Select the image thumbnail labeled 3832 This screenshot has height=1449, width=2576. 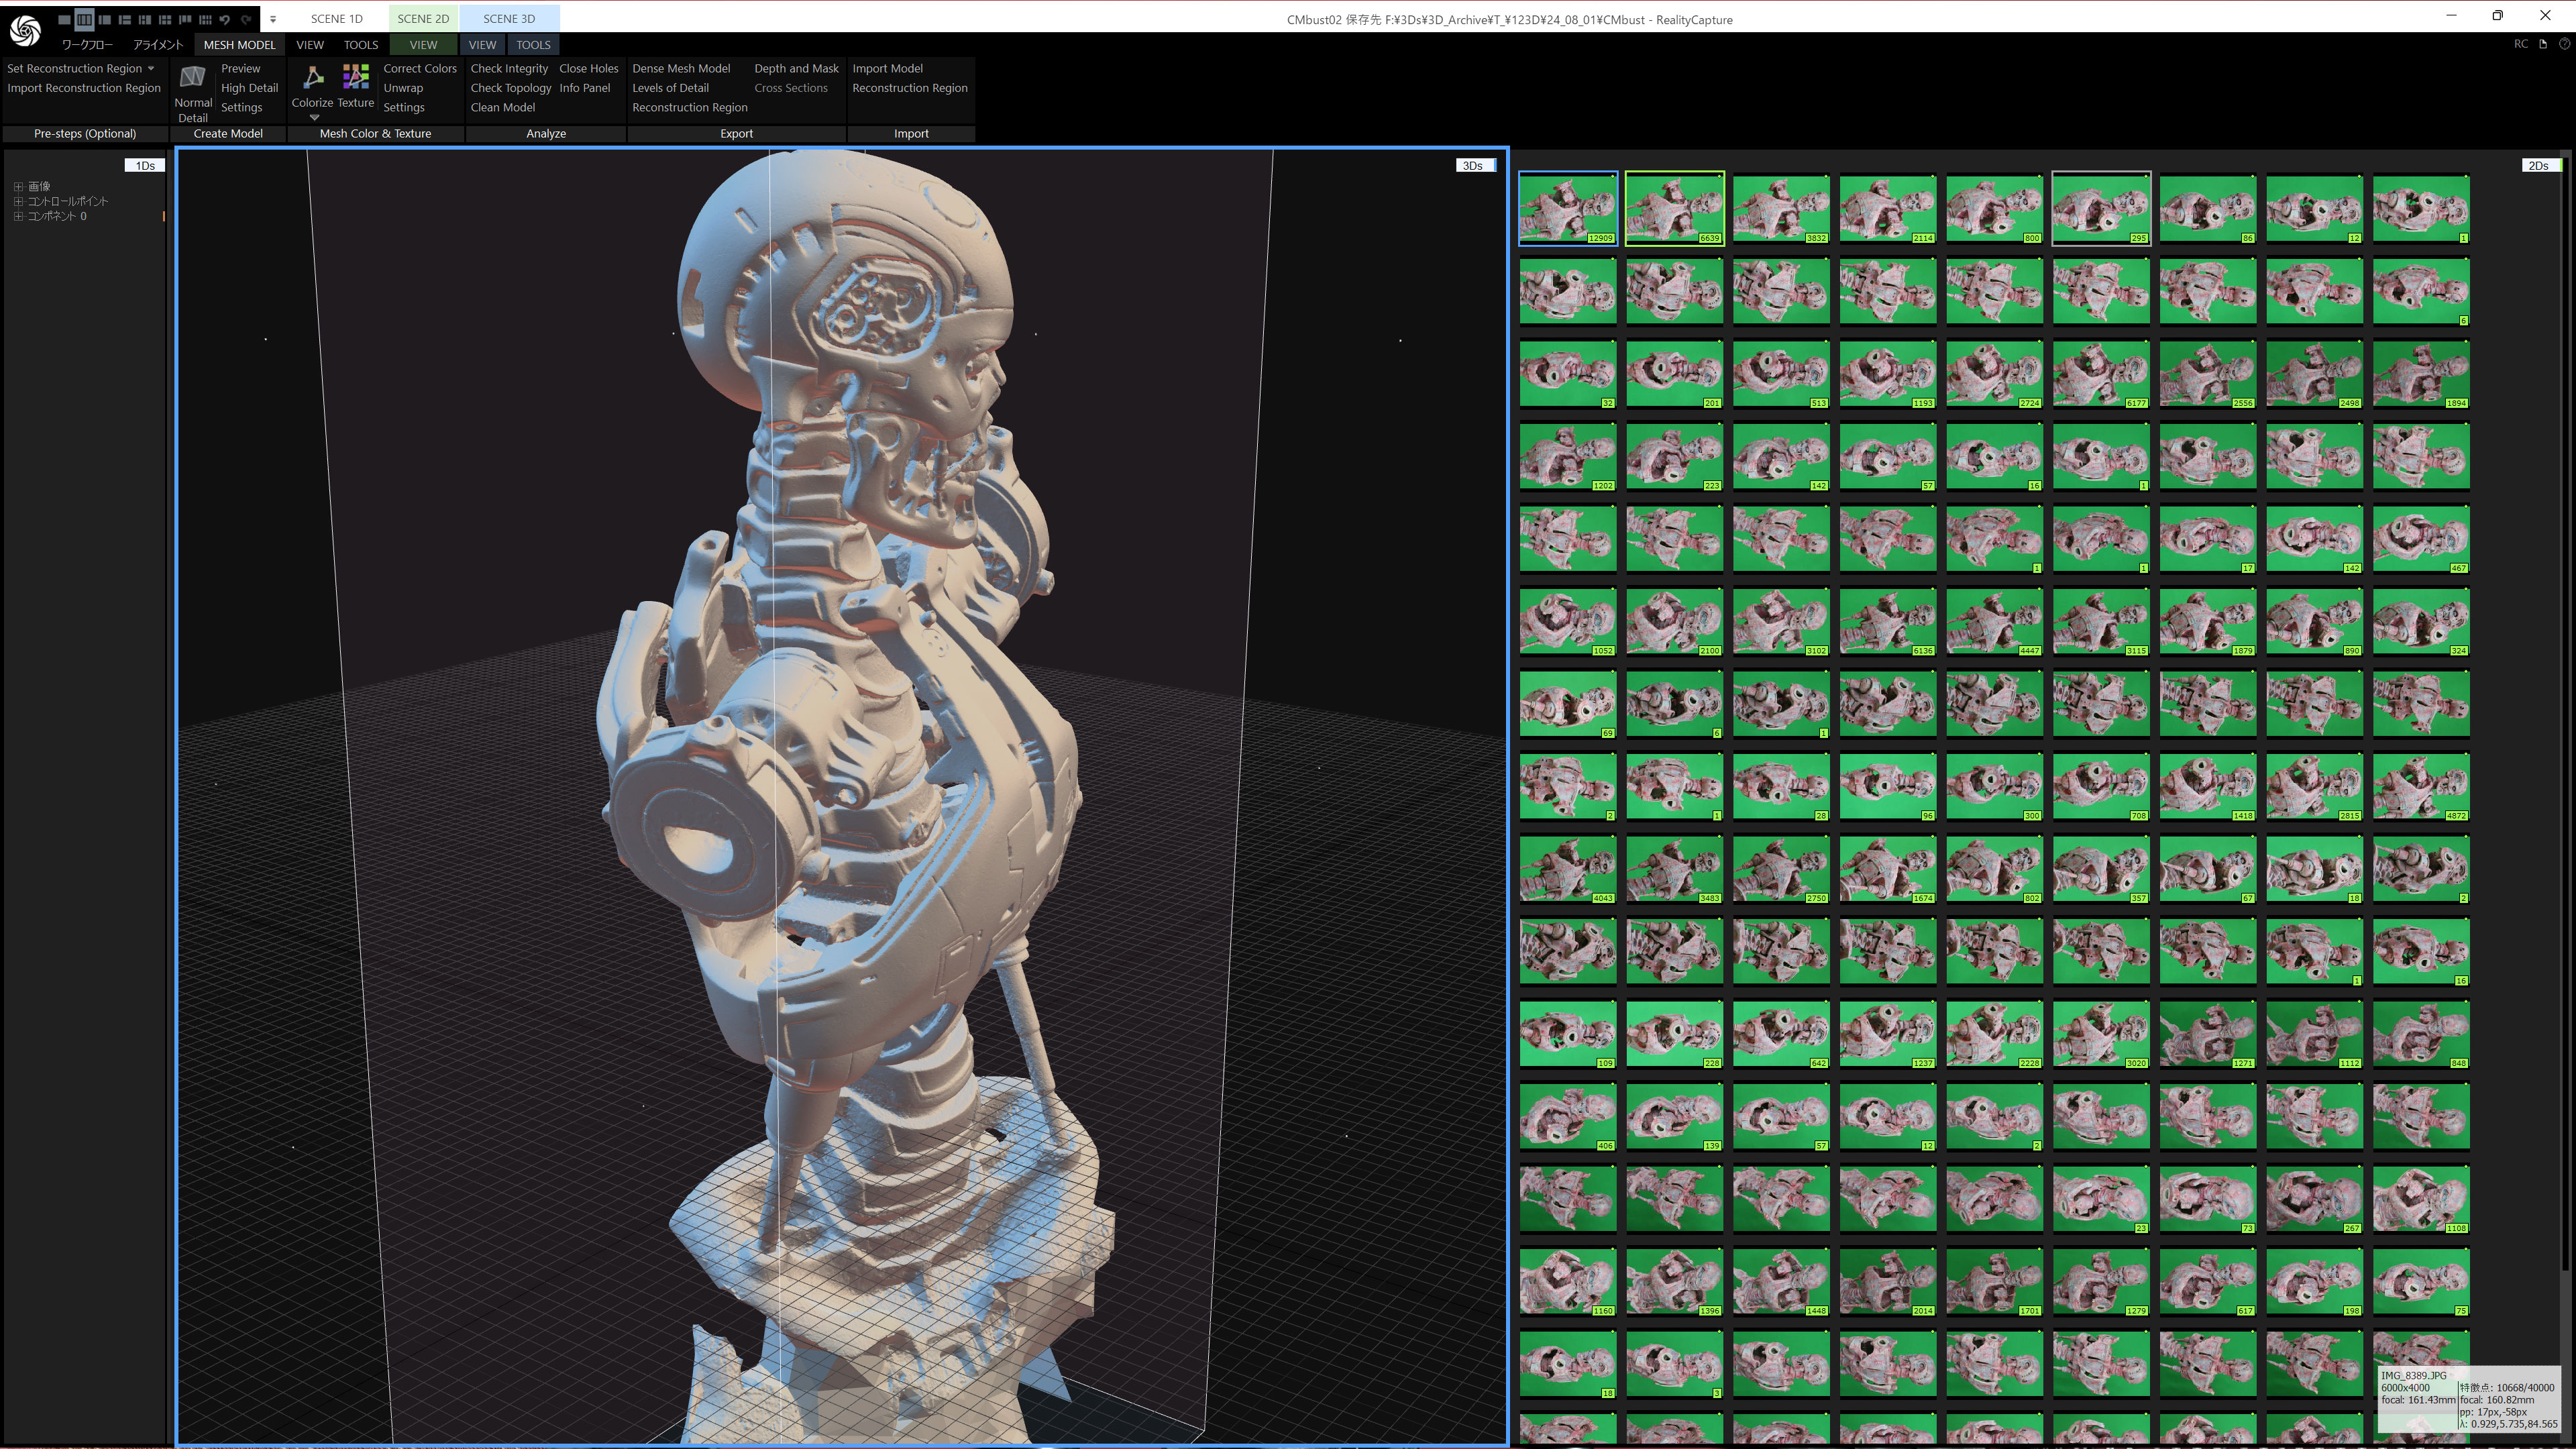point(1781,208)
